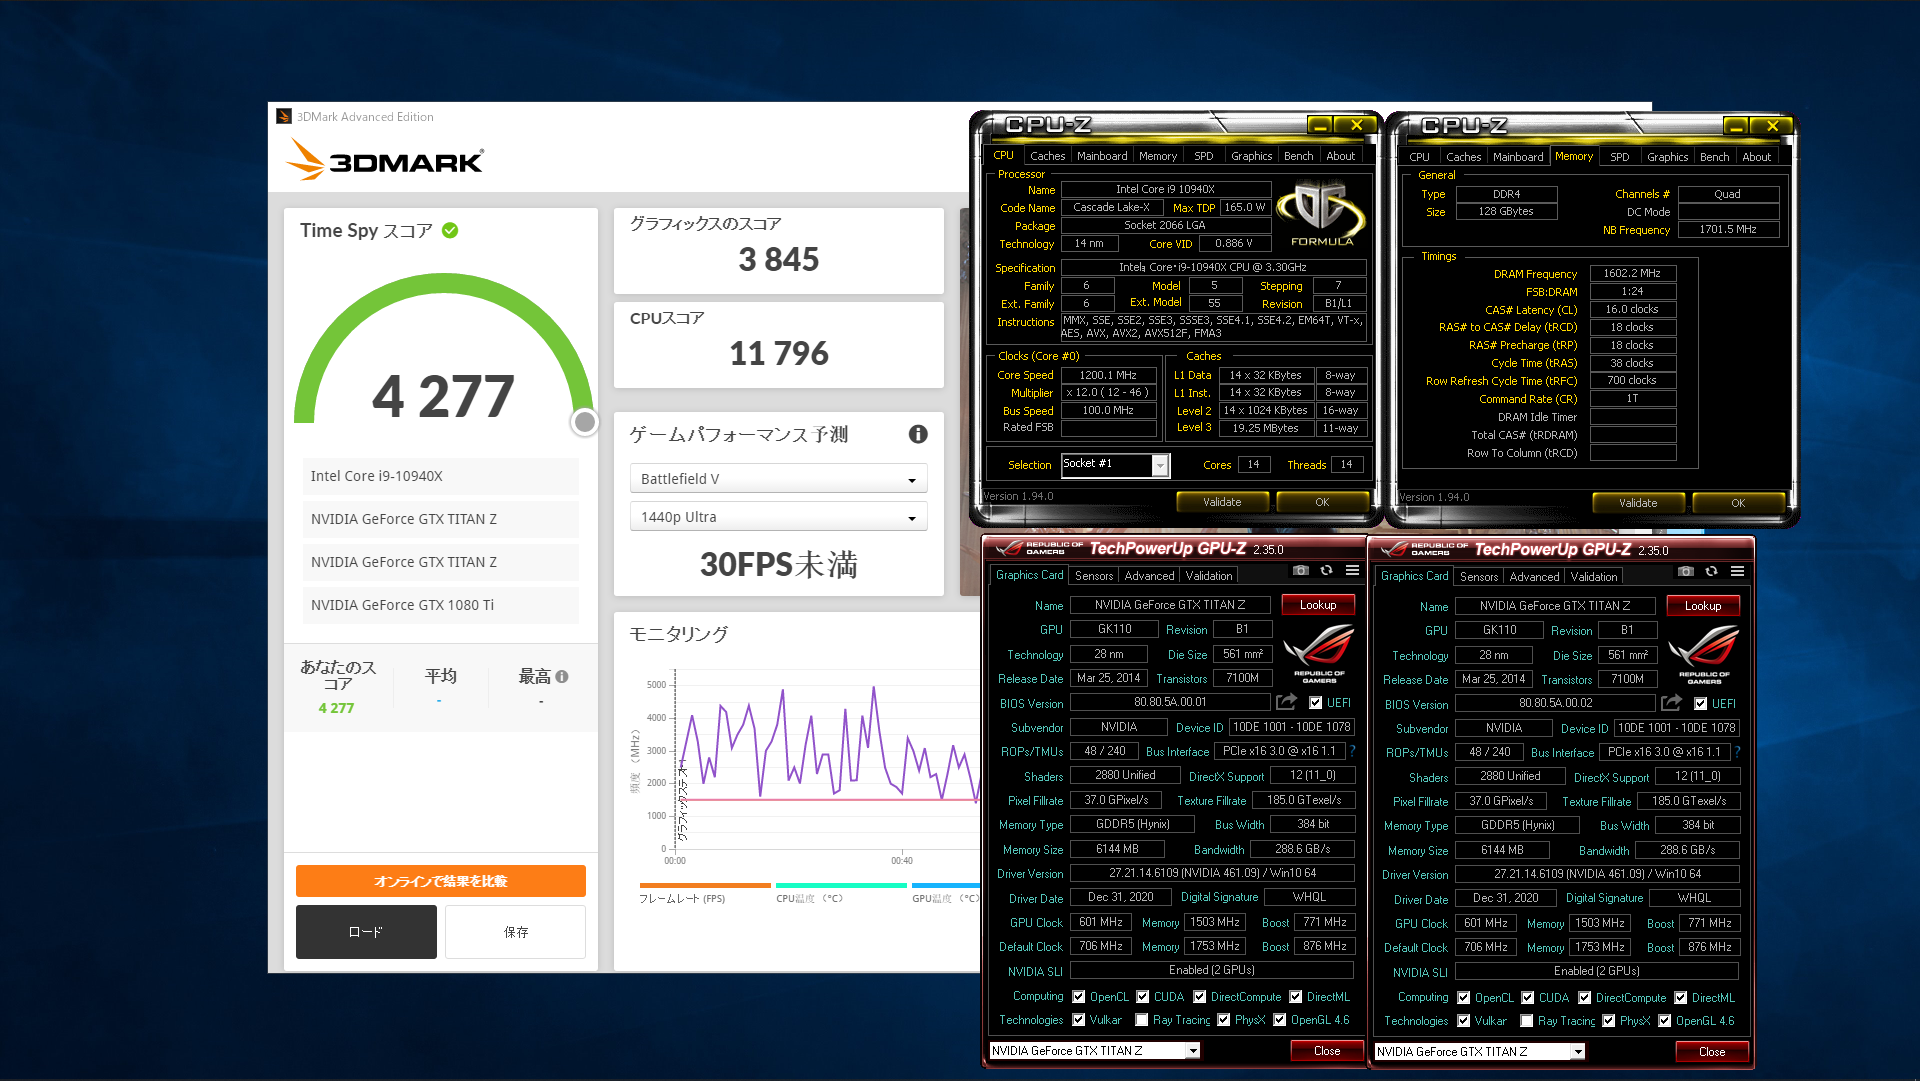
Task: Click ROG logo in right GPU-Z window
Action: [x=1704, y=655]
